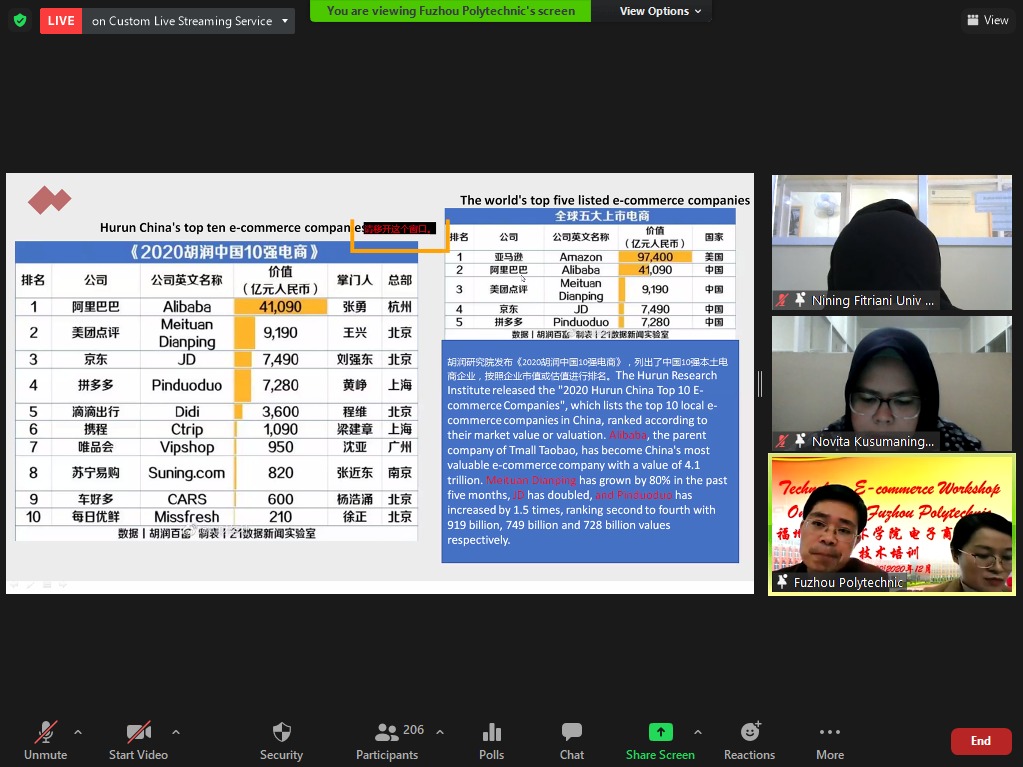Open the Polls bar chart icon
Screen dimensions: 1023x767
pyautogui.click(x=491, y=732)
